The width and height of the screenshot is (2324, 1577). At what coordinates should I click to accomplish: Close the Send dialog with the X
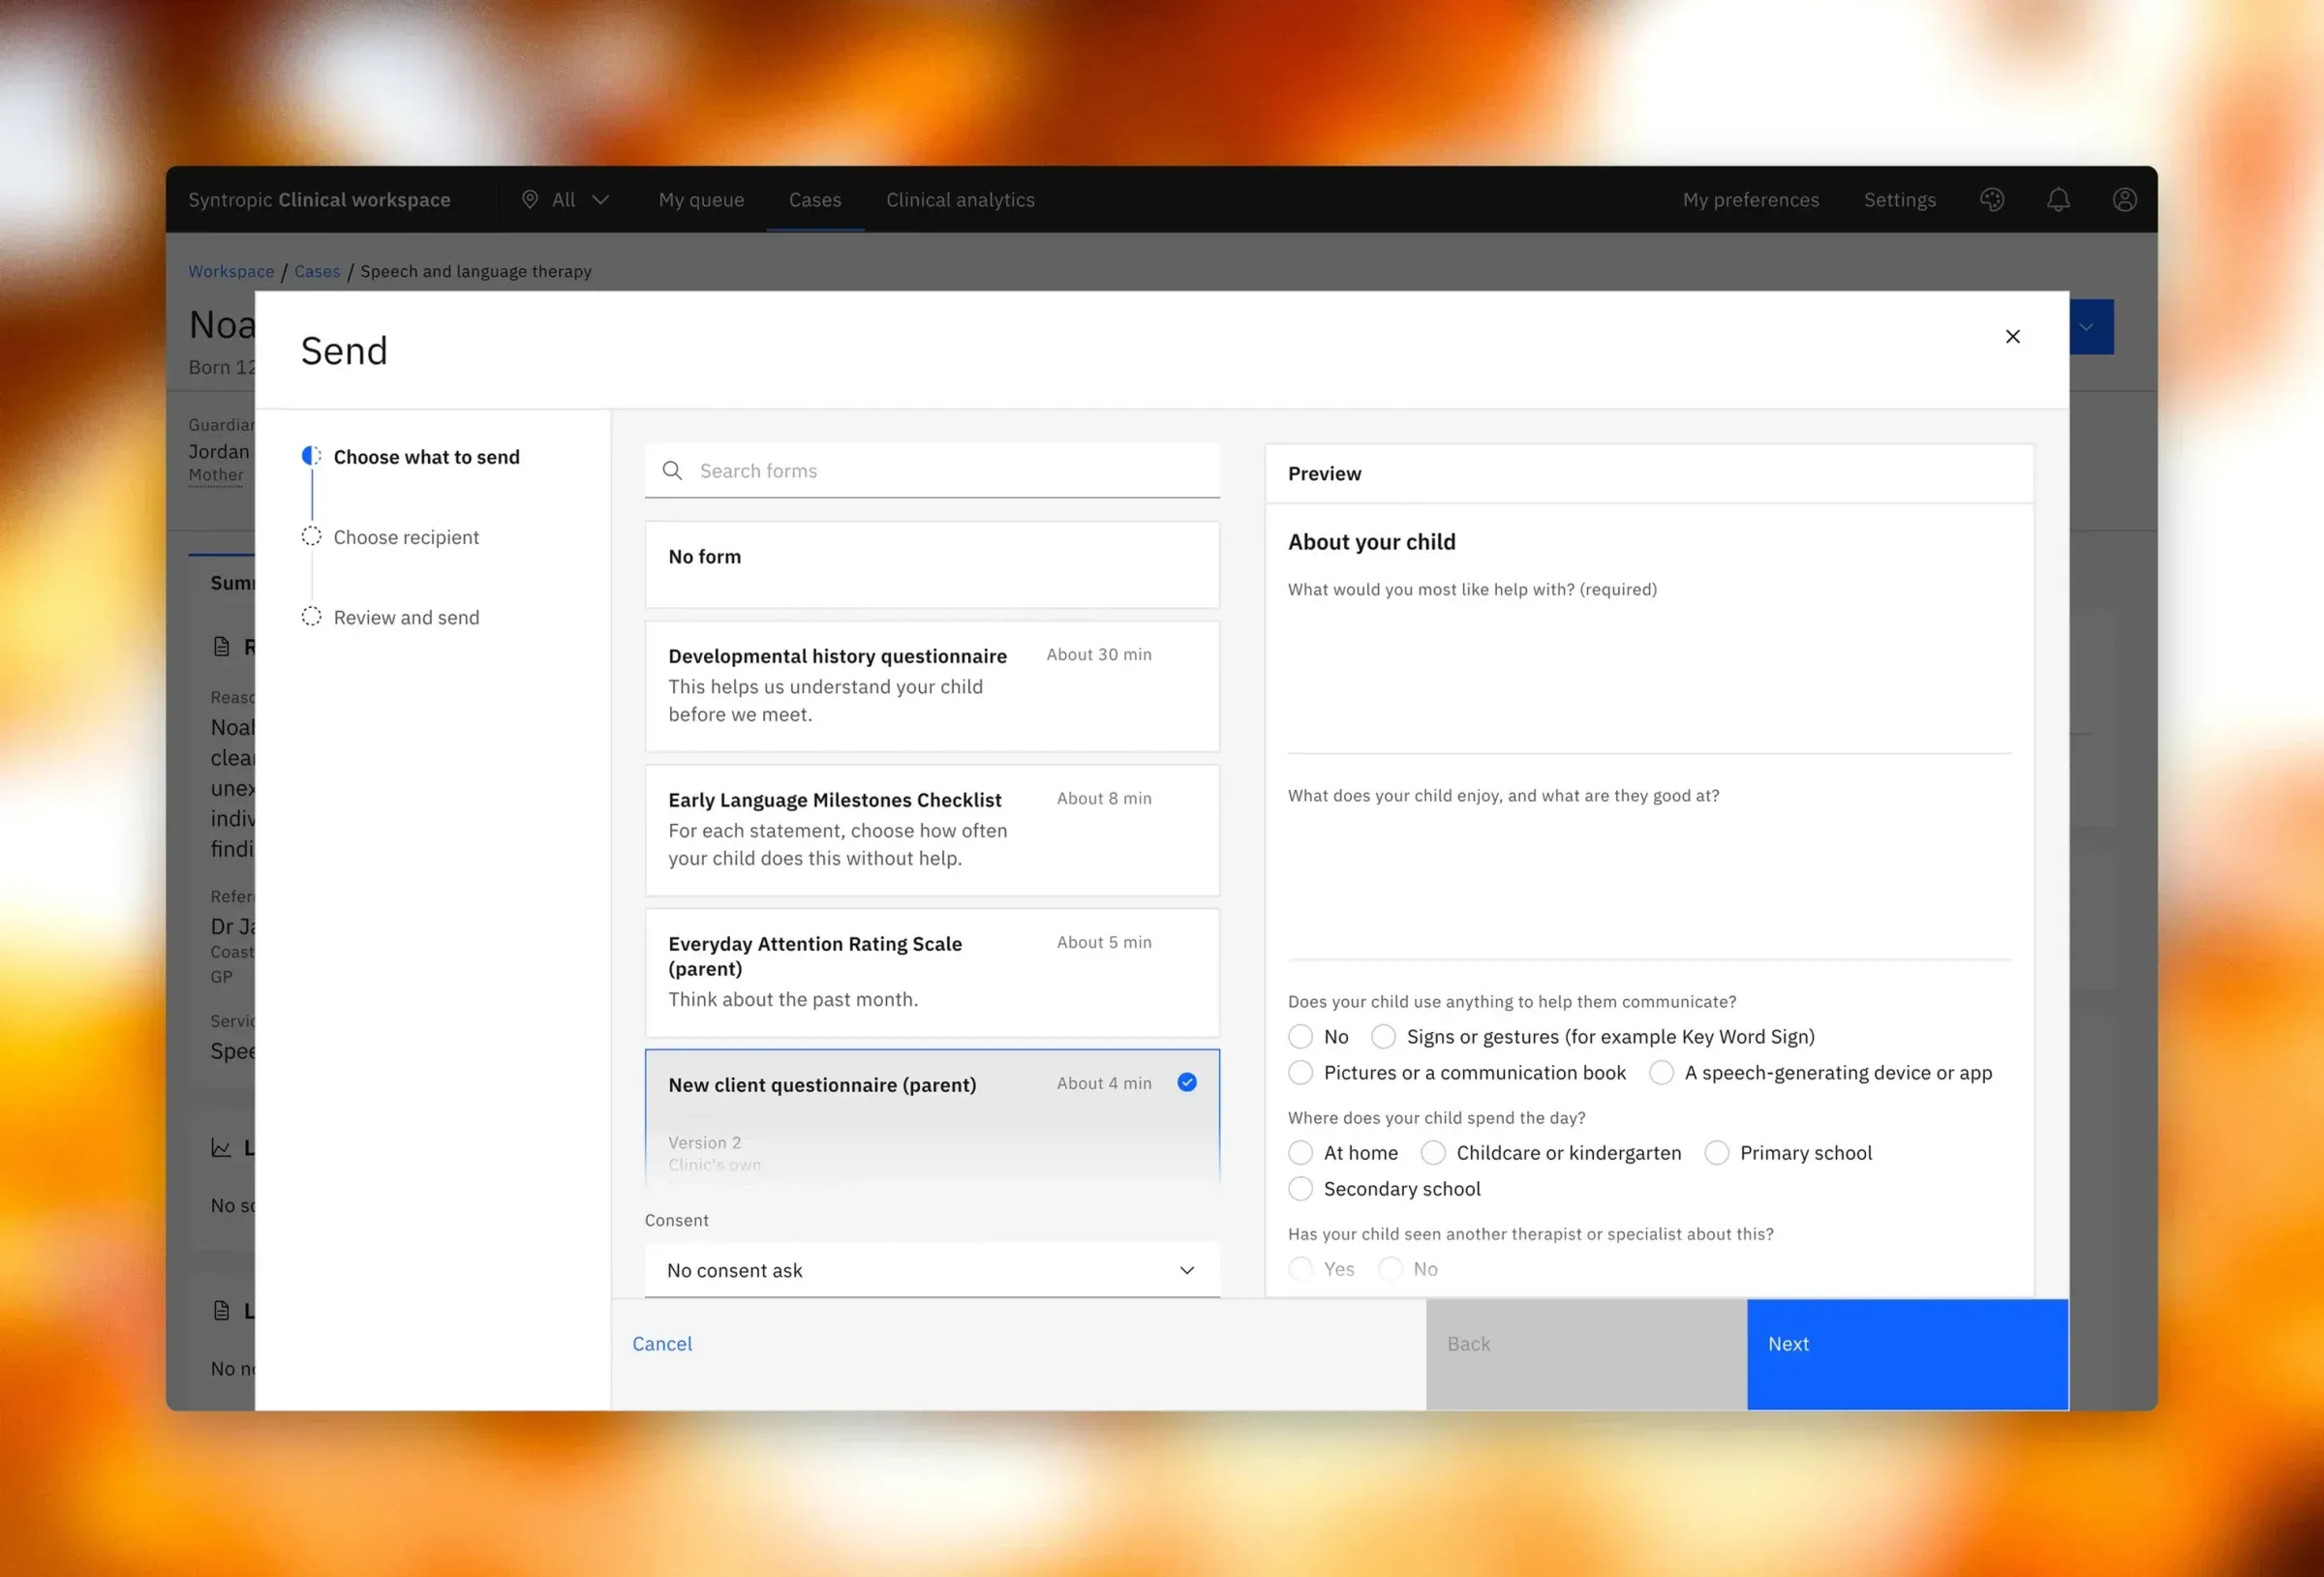[x=2012, y=336]
